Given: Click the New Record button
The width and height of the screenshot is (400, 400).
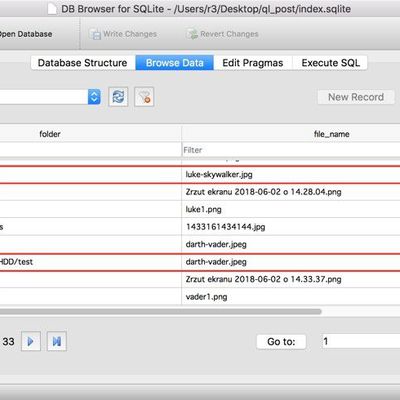Looking at the screenshot, I should point(356,97).
